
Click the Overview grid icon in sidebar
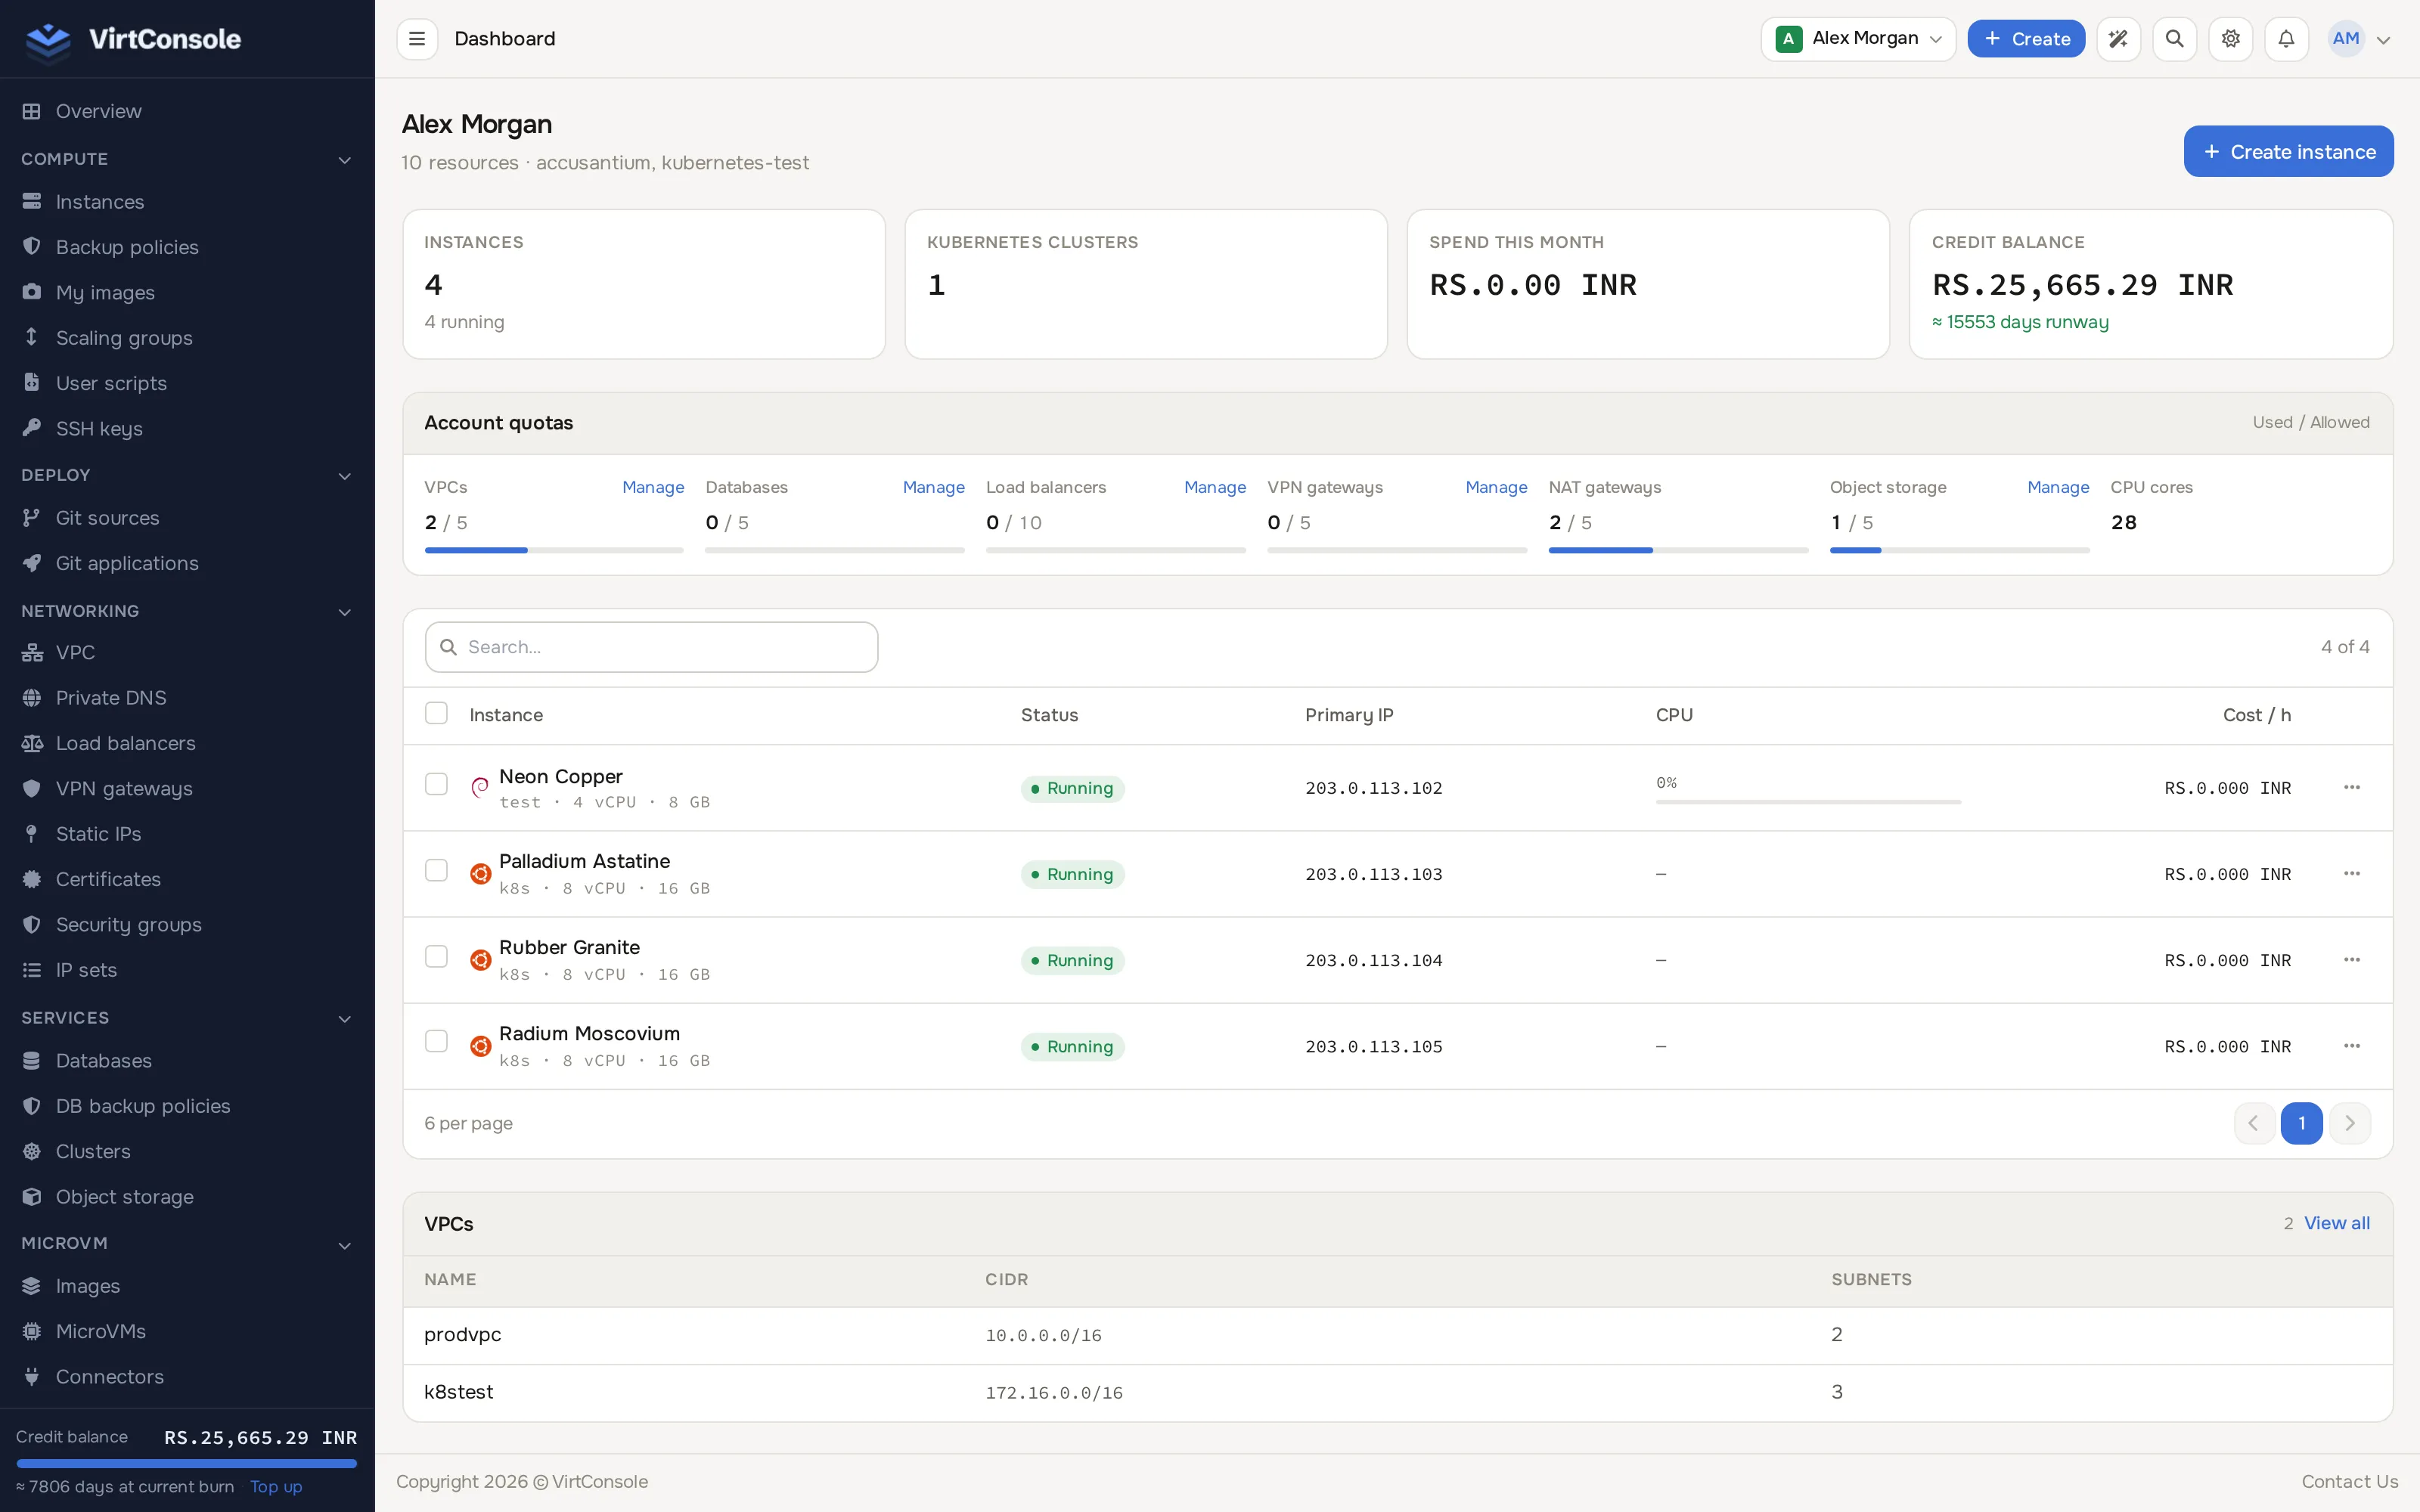[32, 111]
